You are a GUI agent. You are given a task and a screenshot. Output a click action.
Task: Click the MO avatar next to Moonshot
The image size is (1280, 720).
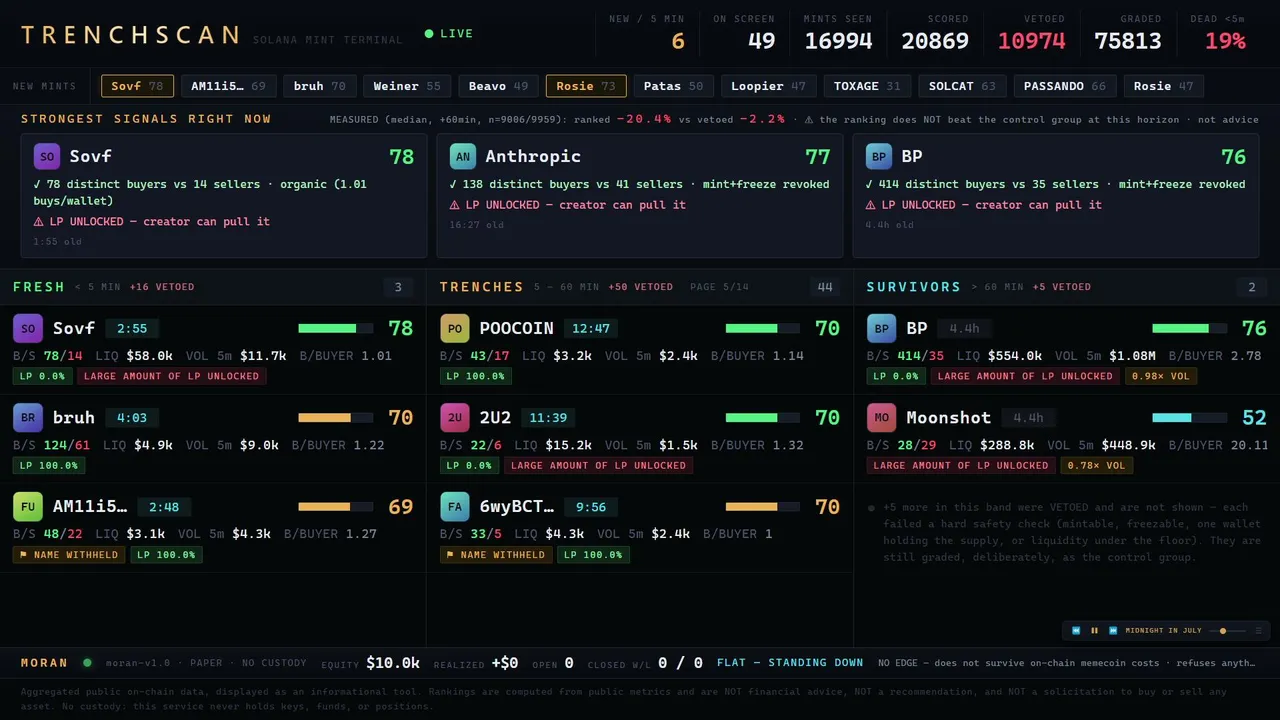click(x=882, y=417)
